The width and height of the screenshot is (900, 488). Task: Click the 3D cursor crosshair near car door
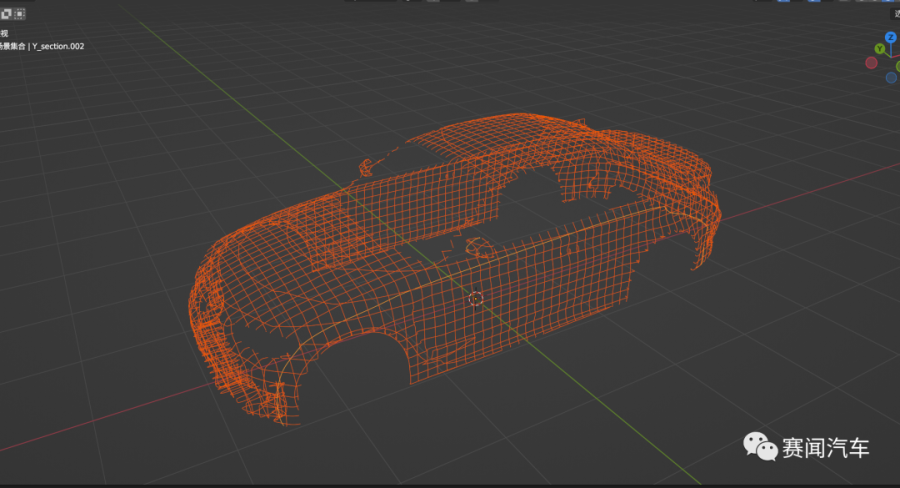476,298
